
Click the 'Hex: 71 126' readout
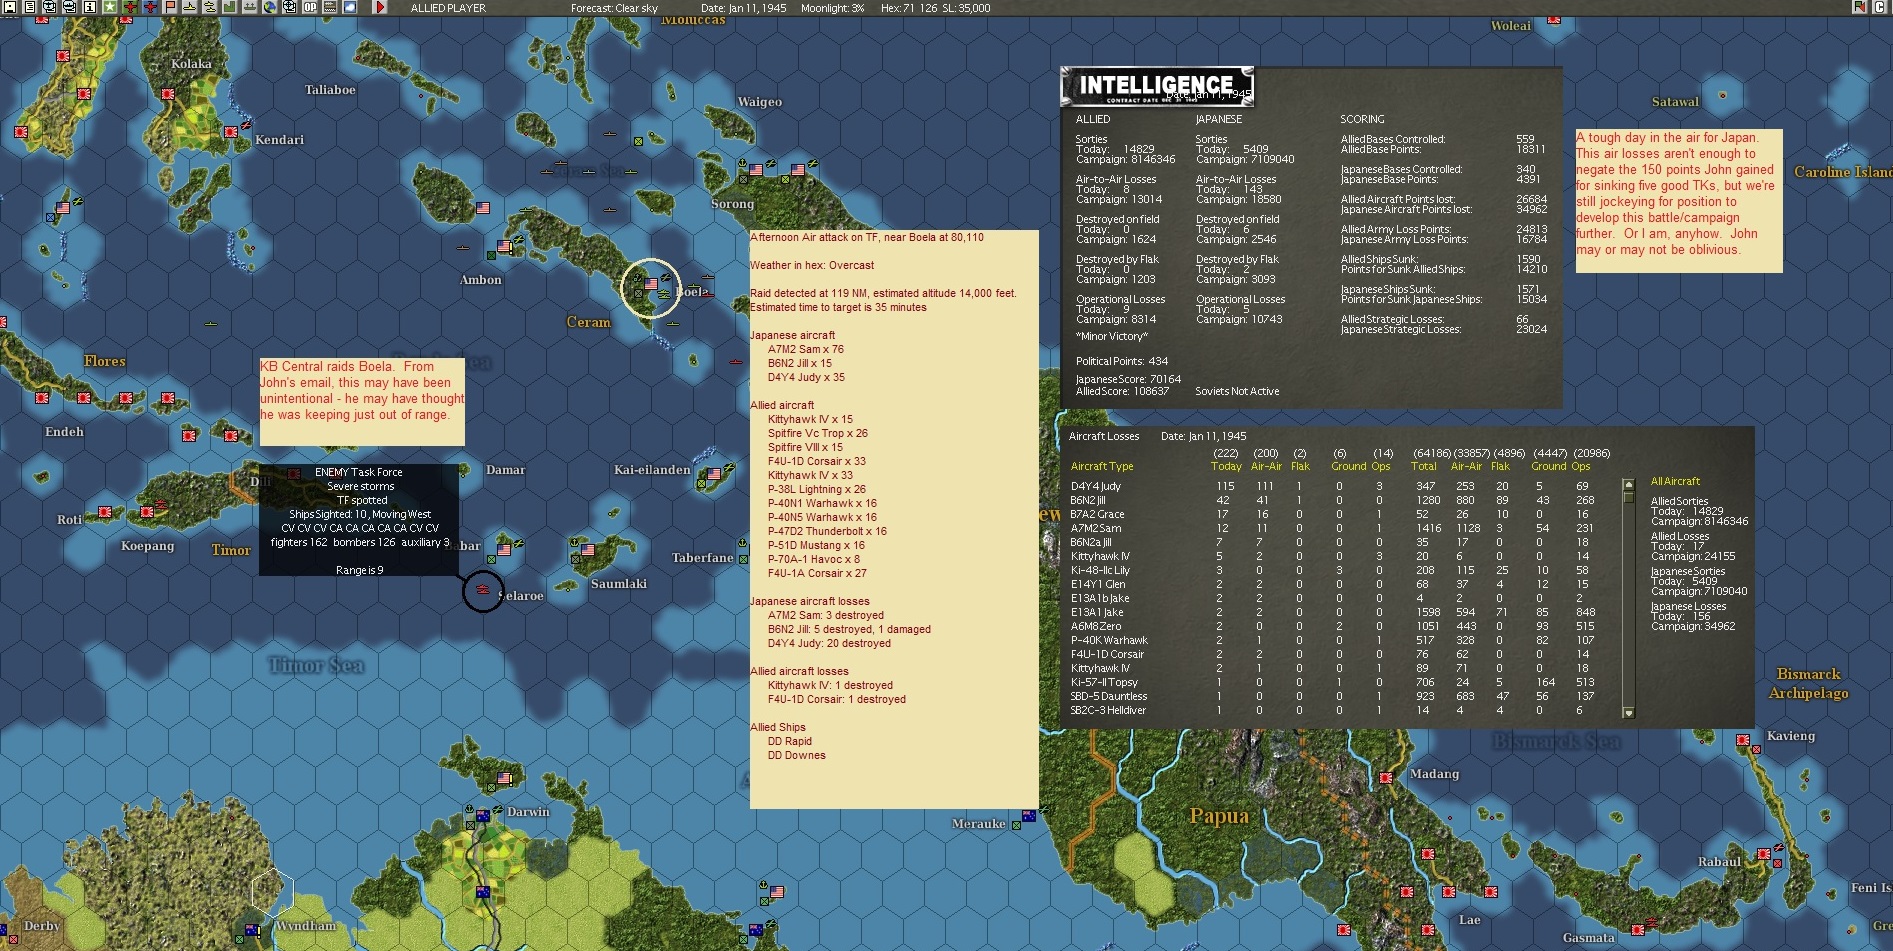909,8
